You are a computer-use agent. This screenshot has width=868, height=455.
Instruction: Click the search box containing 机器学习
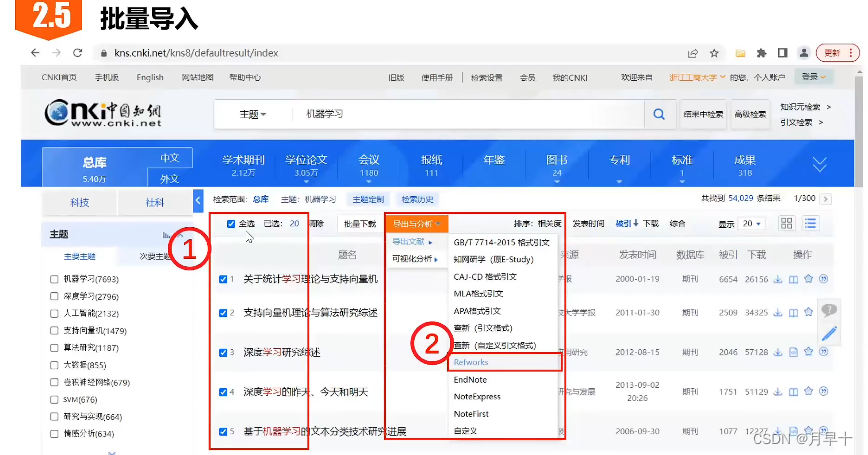click(468, 114)
